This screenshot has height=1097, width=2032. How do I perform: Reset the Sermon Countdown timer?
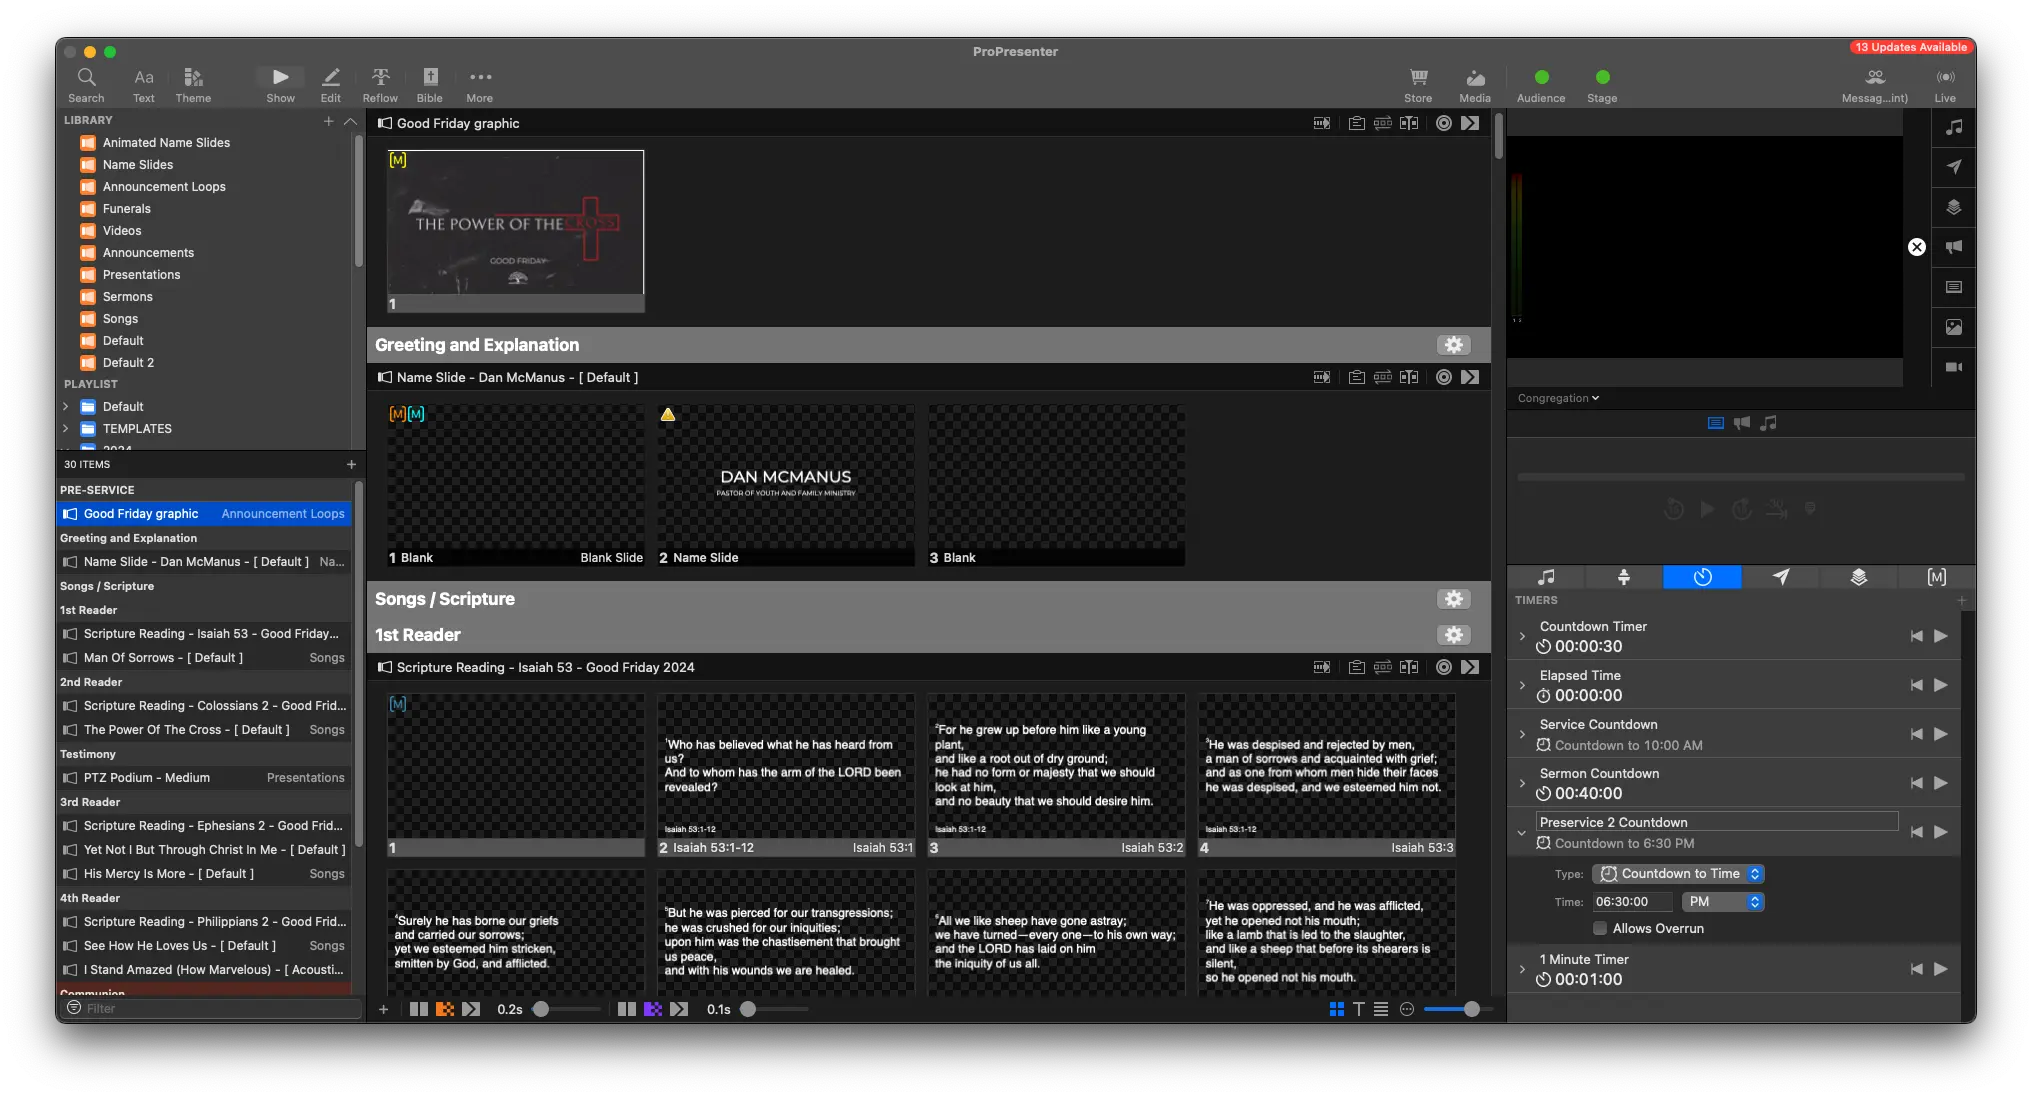pos(1916,783)
